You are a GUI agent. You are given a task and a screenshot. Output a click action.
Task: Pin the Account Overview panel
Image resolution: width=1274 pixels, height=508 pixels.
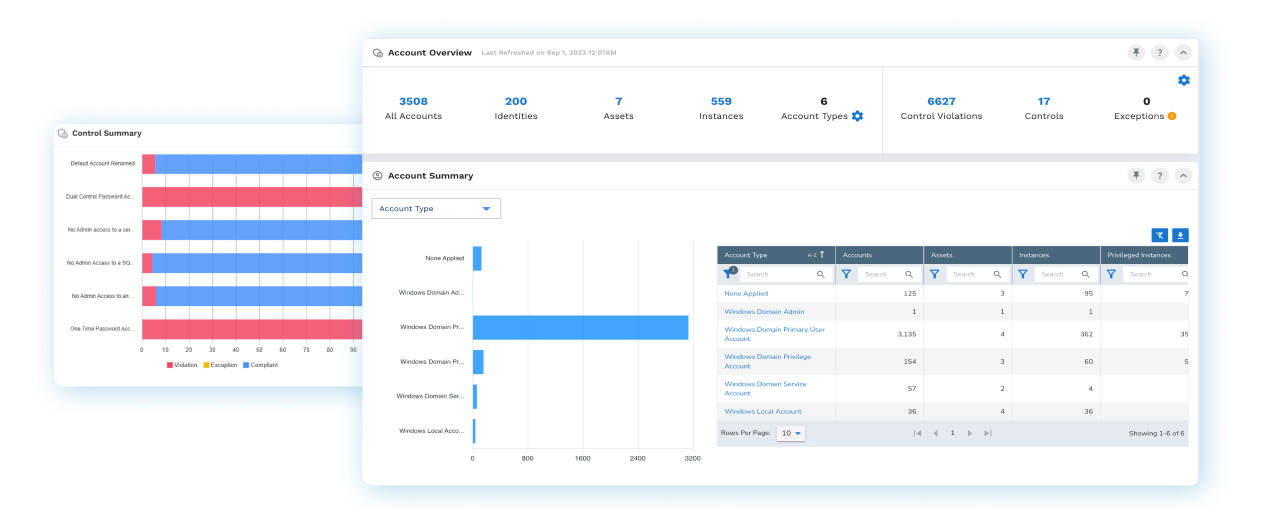(1136, 53)
